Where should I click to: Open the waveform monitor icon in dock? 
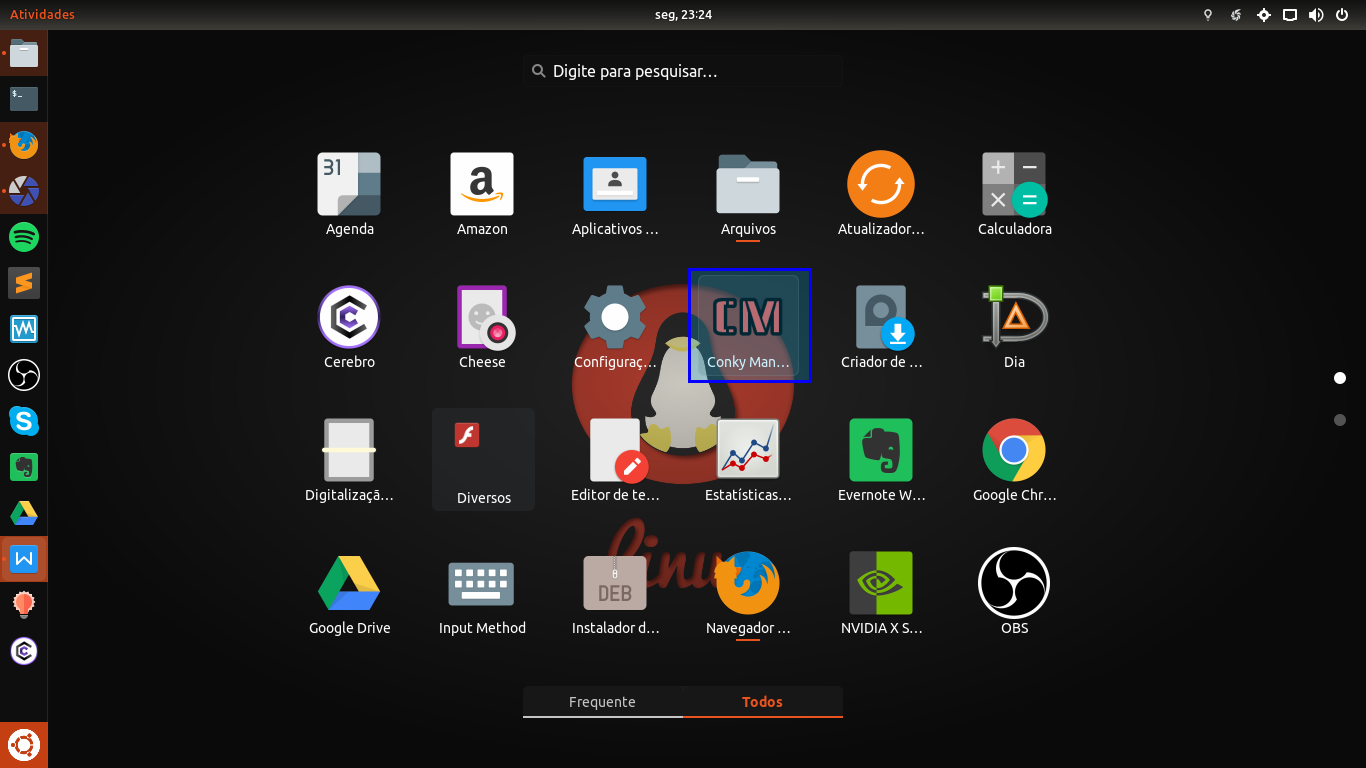[24, 329]
